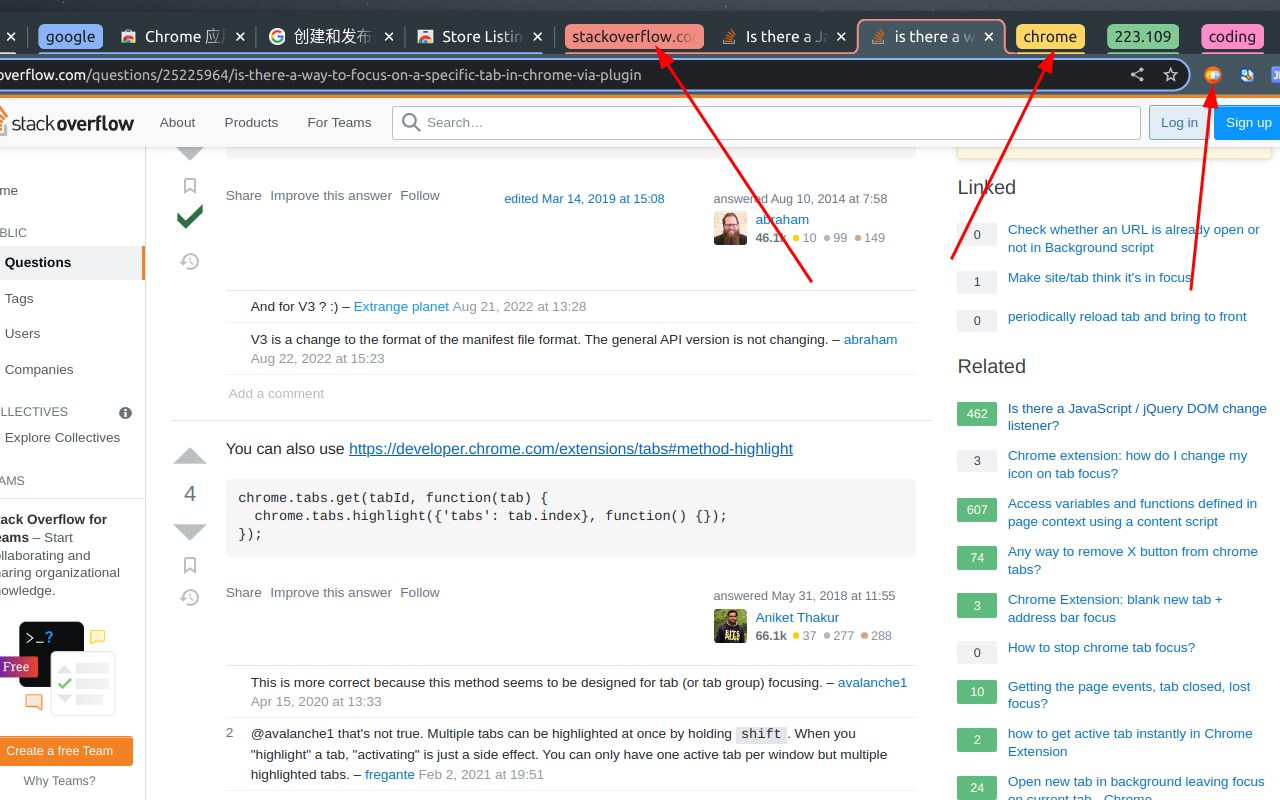
Task: Open Aniket Thakur's avatar picture
Action: 730,626
